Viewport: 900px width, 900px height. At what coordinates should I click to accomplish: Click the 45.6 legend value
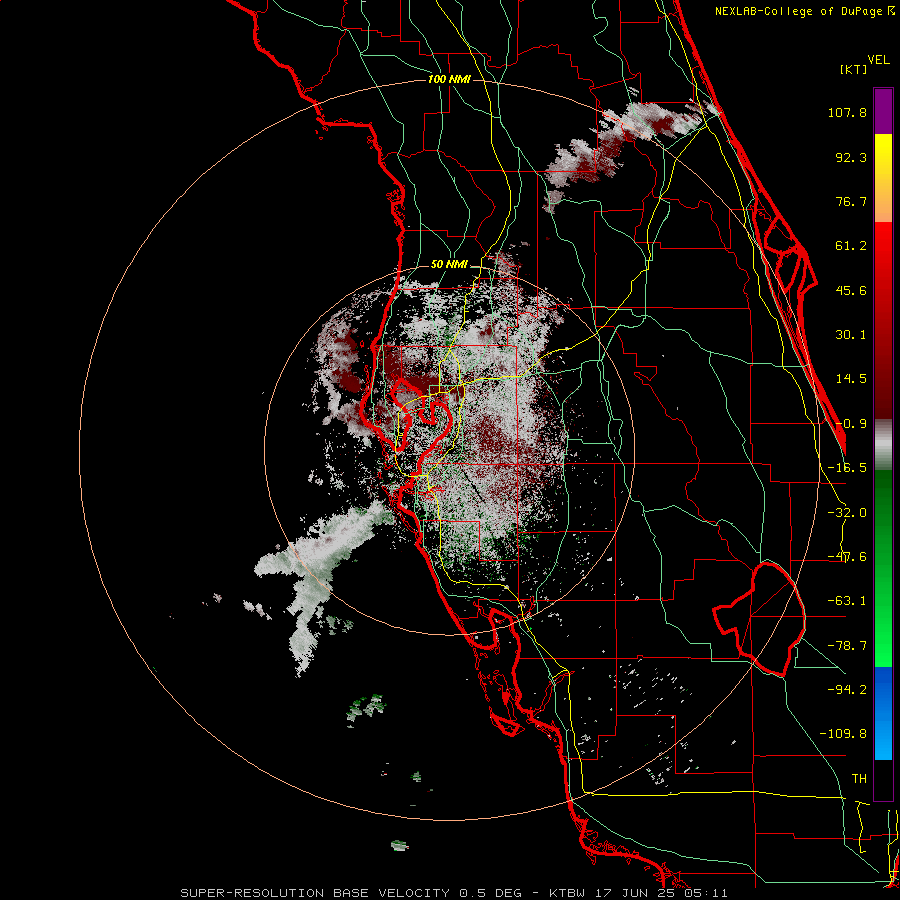point(851,290)
